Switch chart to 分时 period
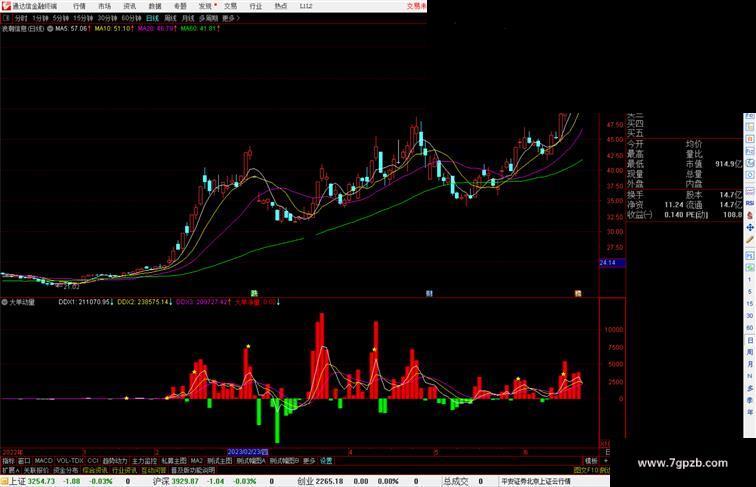 tap(21, 18)
